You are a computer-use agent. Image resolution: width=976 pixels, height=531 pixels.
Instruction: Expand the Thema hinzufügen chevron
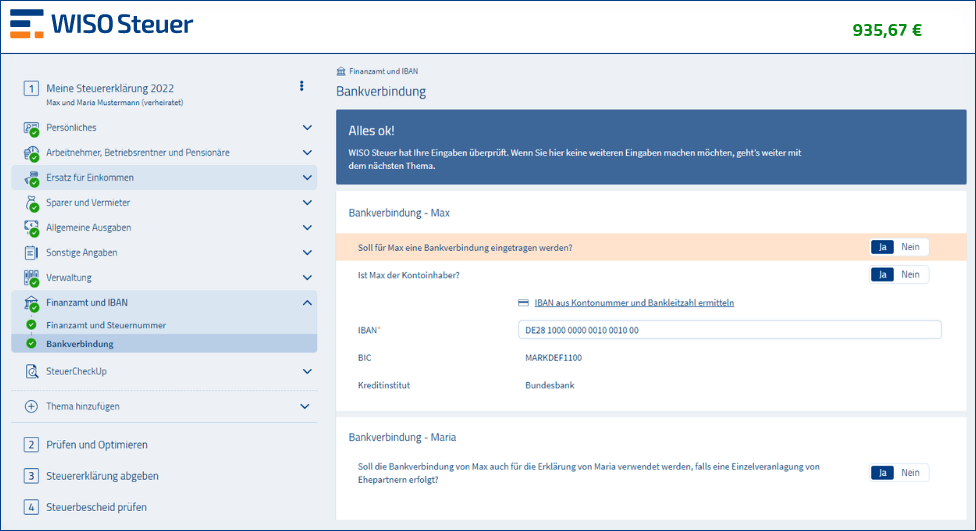click(x=305, y=406)
